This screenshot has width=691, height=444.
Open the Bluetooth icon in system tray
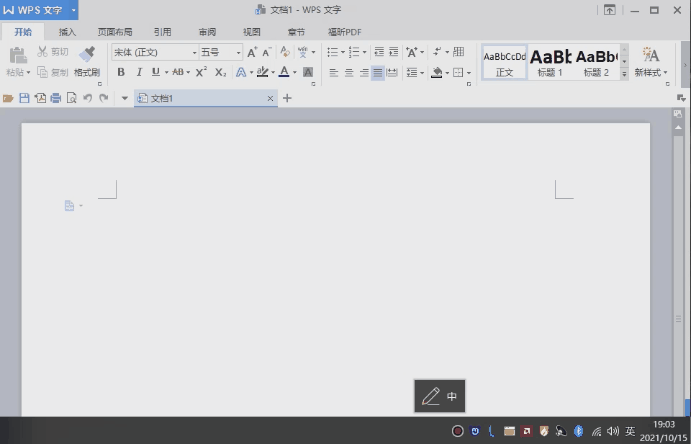coord(578,431)
